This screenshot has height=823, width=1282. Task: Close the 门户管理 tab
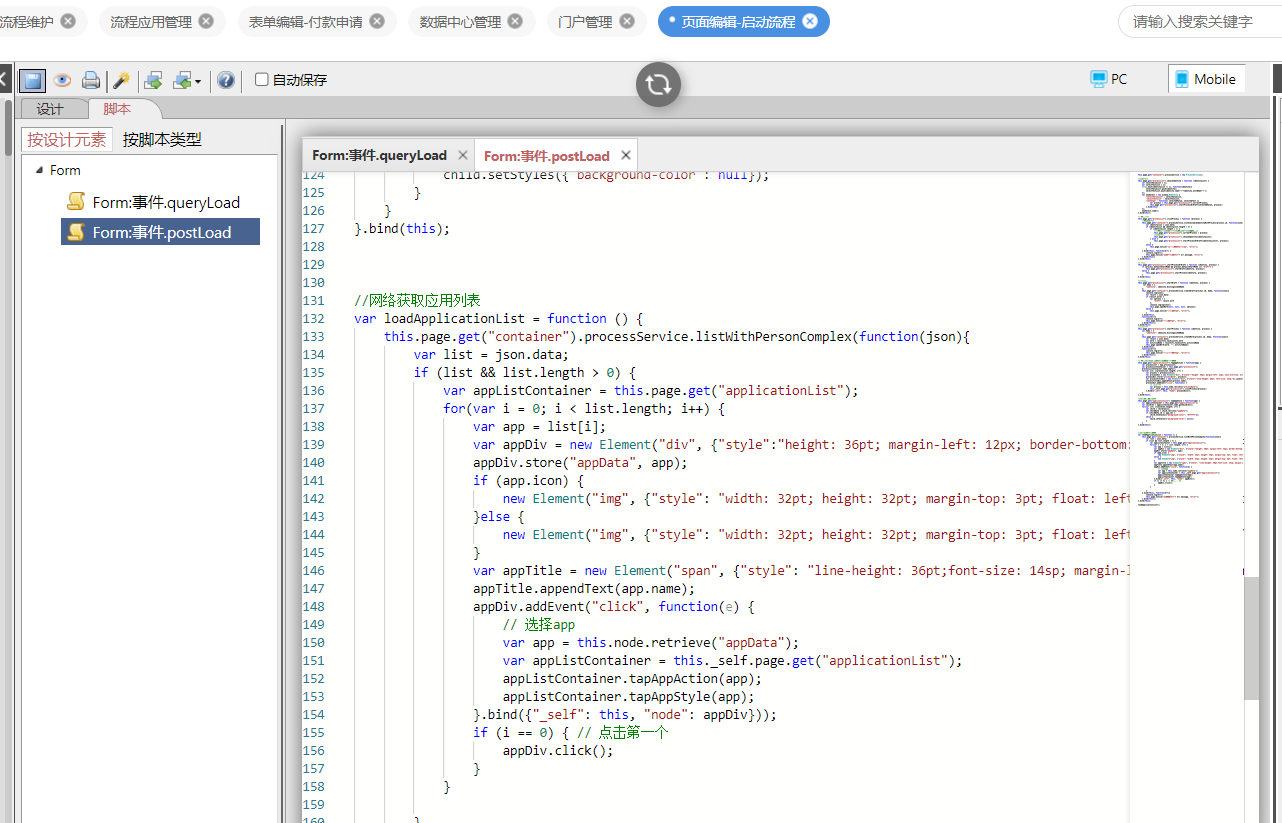pyautogui.click(x=627, y=21)
